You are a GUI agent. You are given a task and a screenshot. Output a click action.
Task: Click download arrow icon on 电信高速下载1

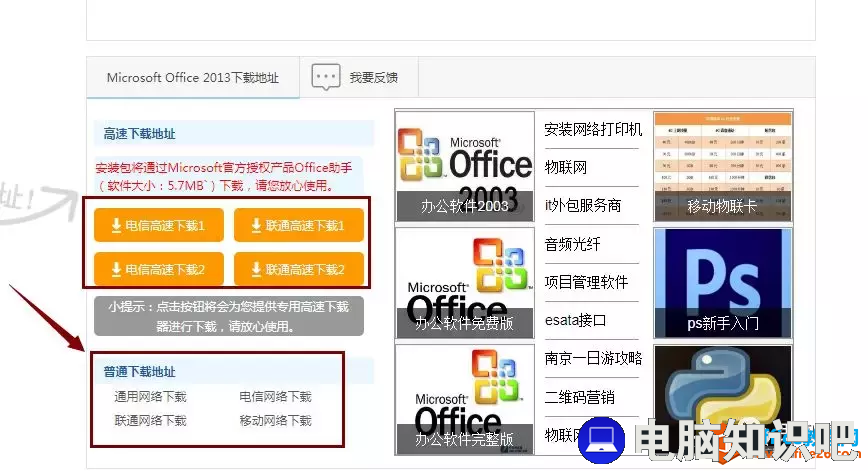(116, 225)
